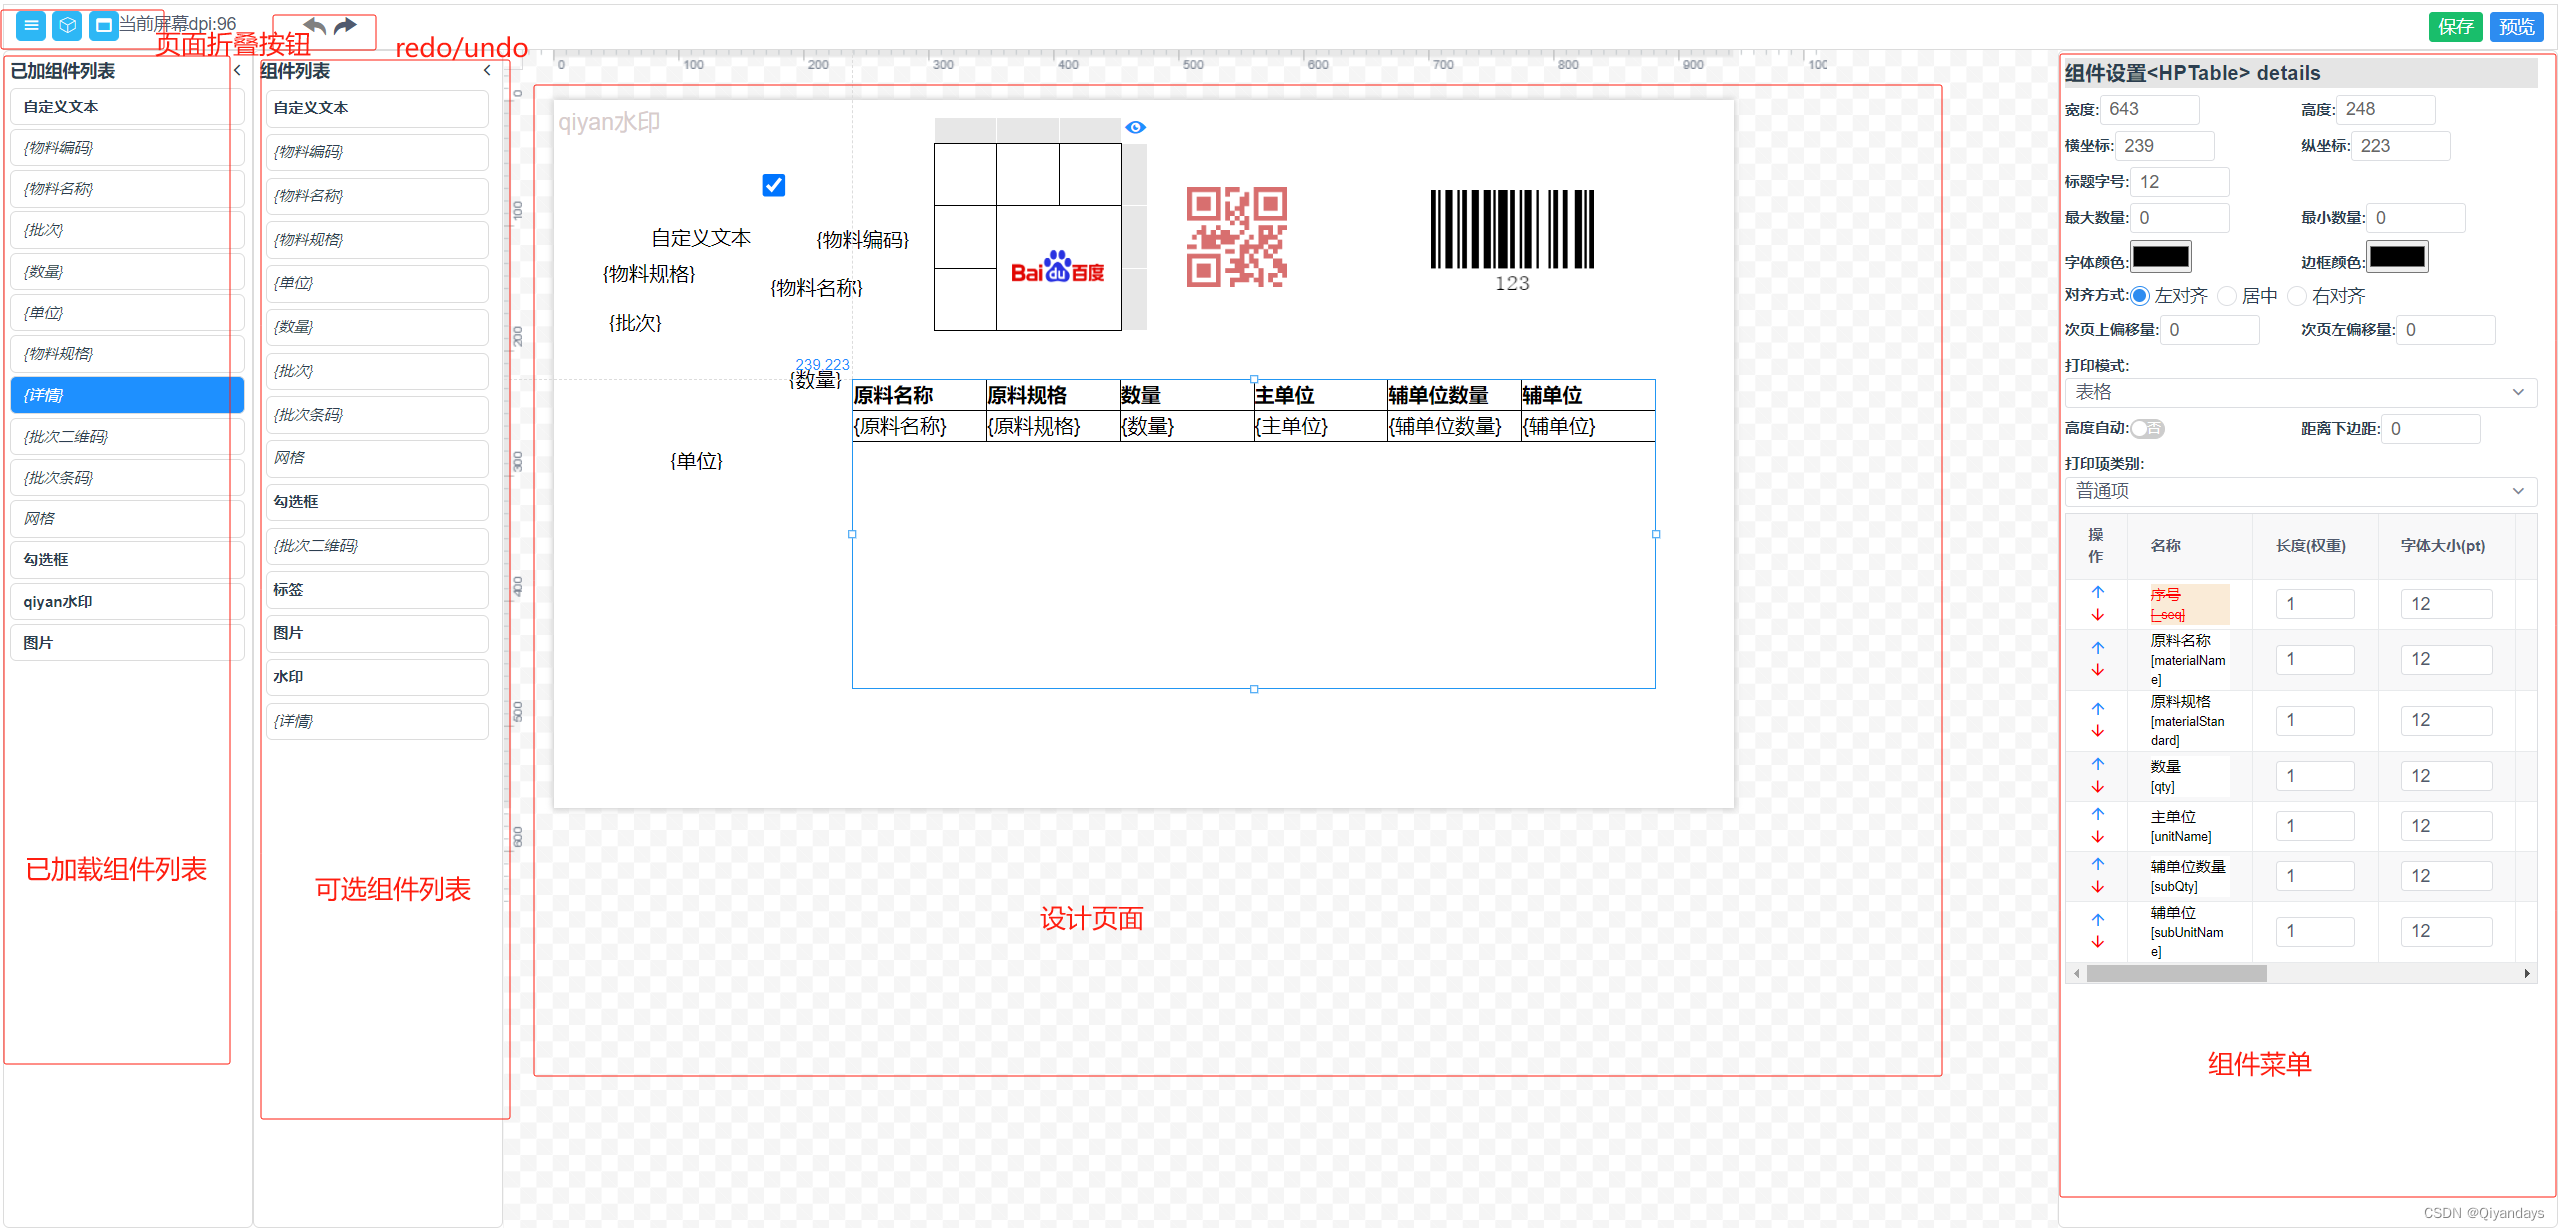2560x1230 pixels.
Task: Move 原料名称 row up arrow
Action: tap(2098, 648)
